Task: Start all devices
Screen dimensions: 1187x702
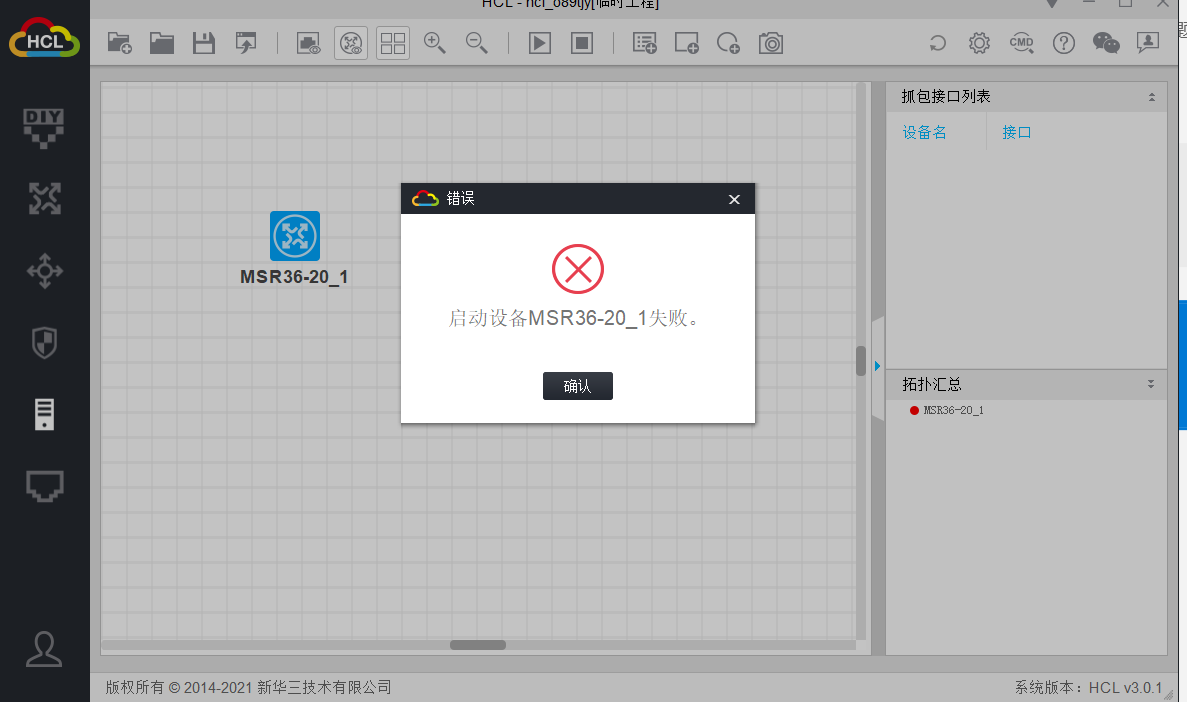Action: 540,43
